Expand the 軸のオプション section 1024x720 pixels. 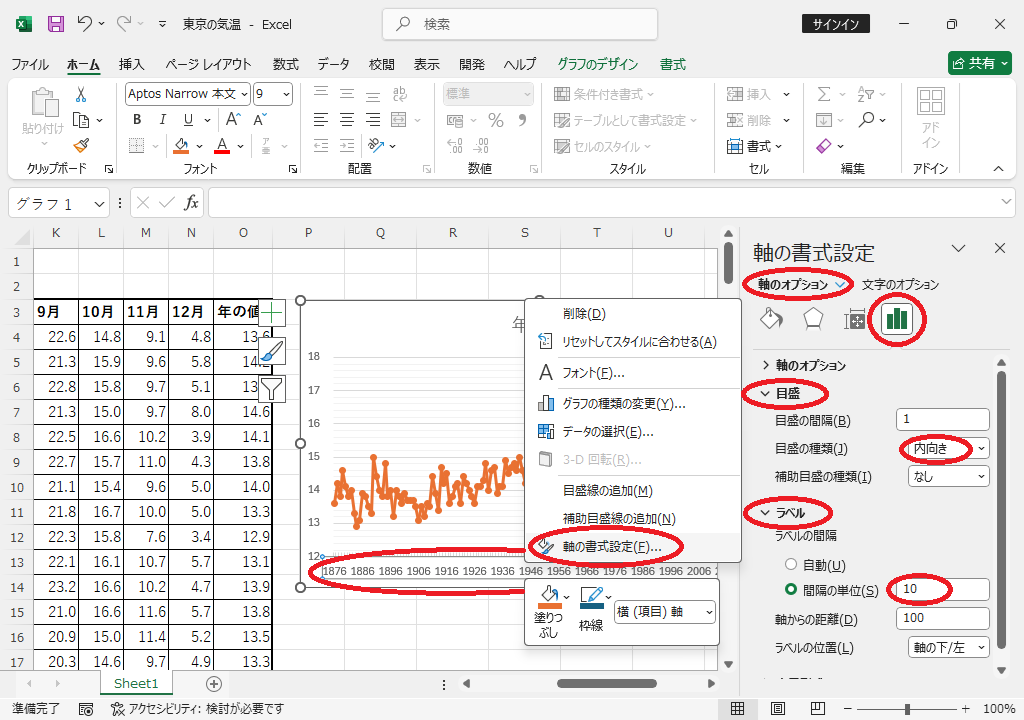(804, 365)
